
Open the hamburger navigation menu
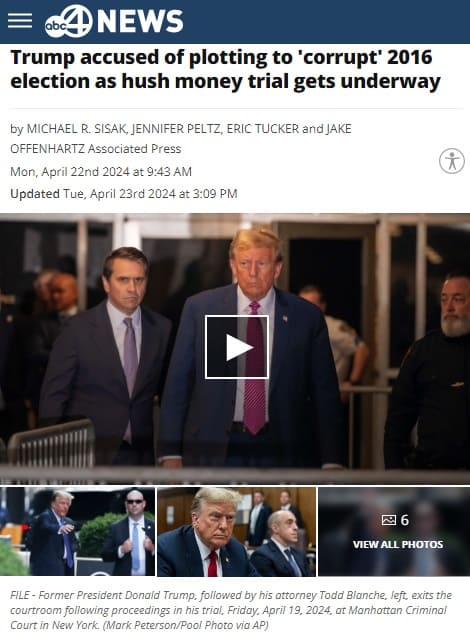pos(20,21)
